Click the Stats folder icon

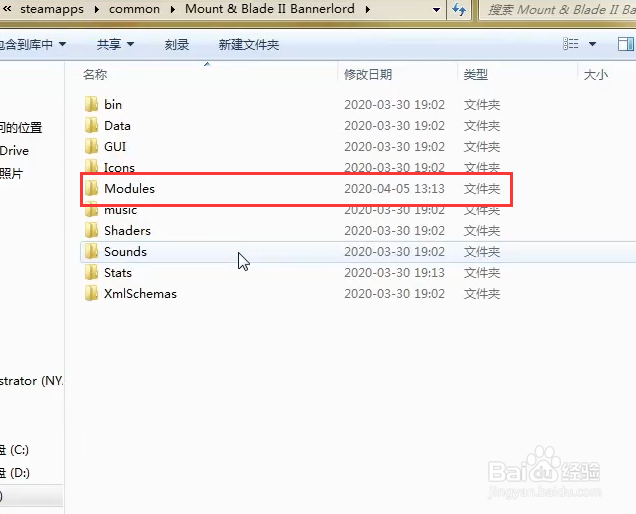coord(92,273)
